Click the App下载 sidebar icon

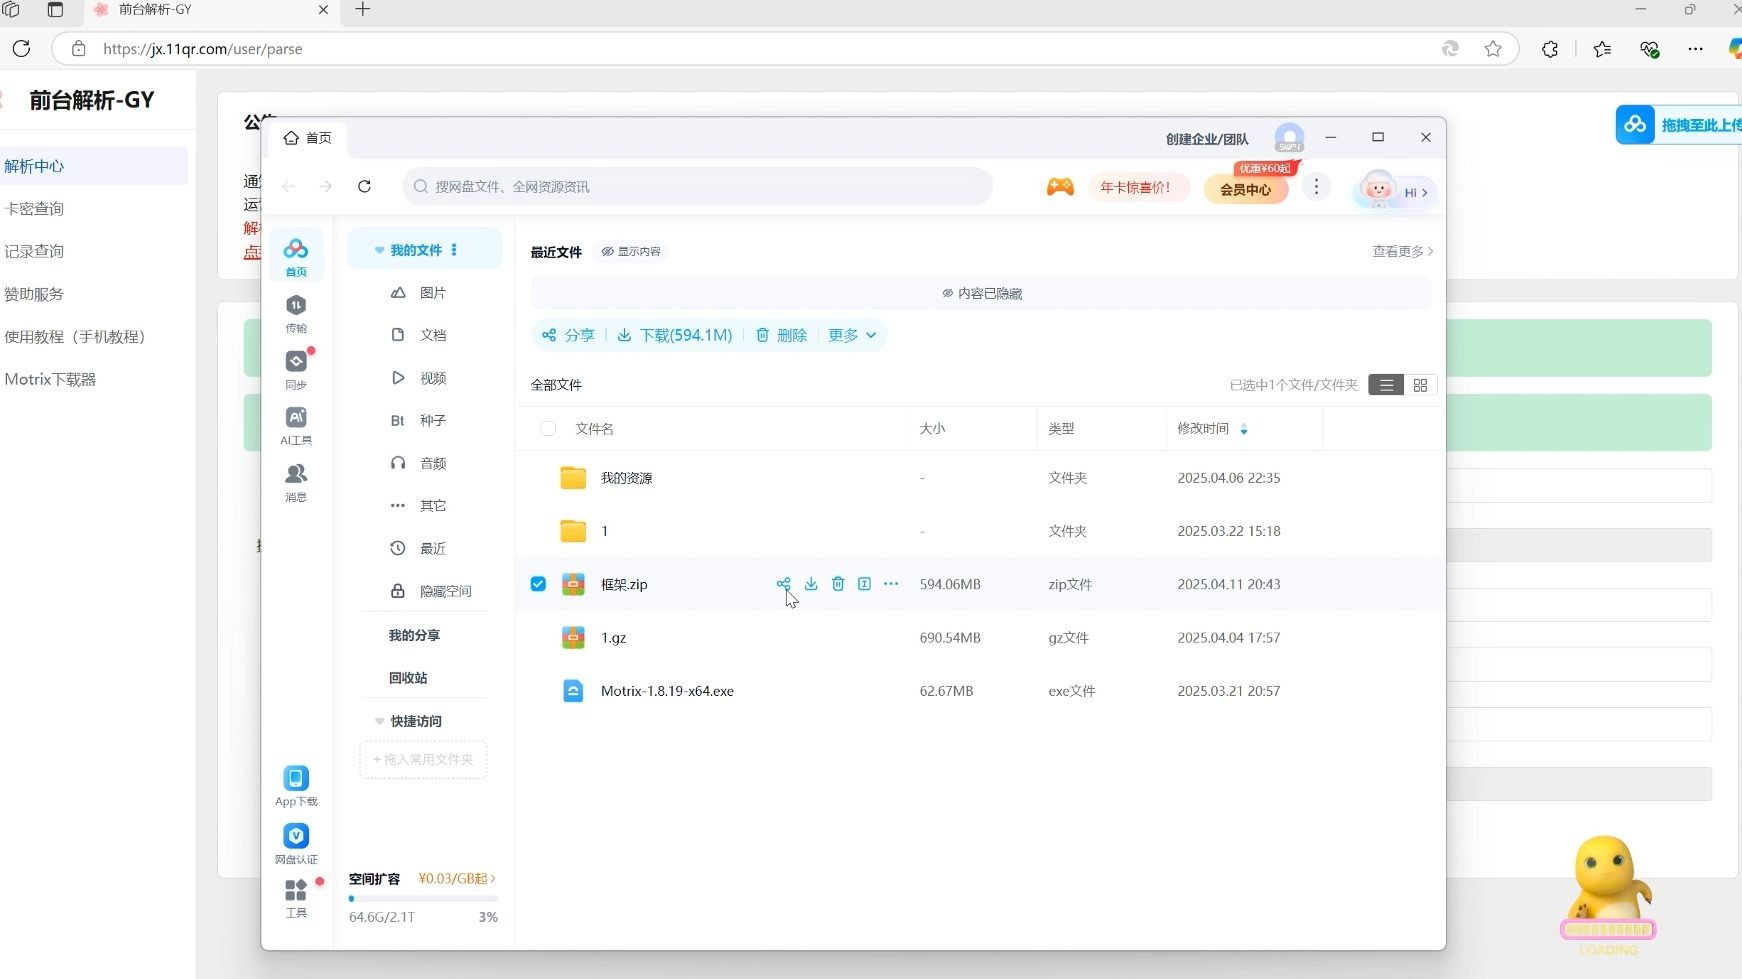(x=296, y=786)
